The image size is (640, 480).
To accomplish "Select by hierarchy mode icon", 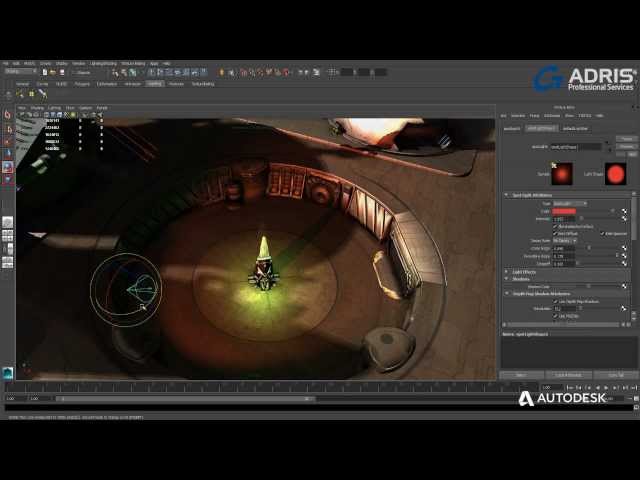I will pos(115,73).
